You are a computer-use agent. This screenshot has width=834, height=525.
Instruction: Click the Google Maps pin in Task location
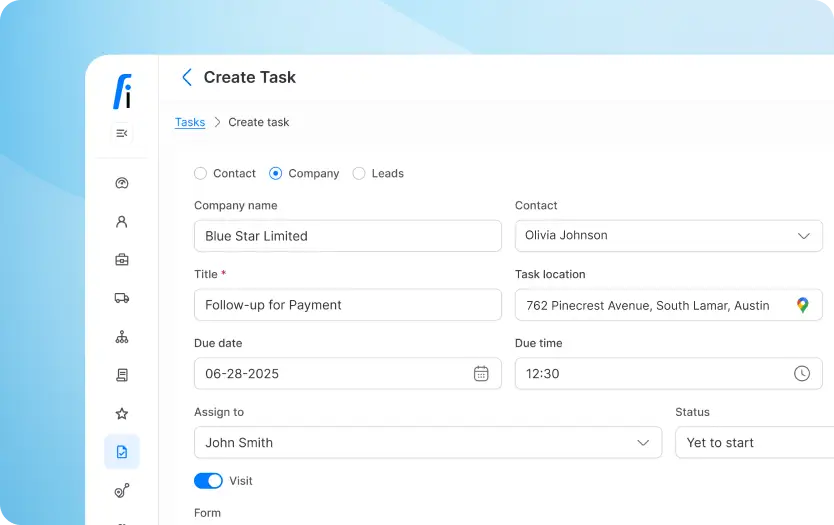(803, 305)
